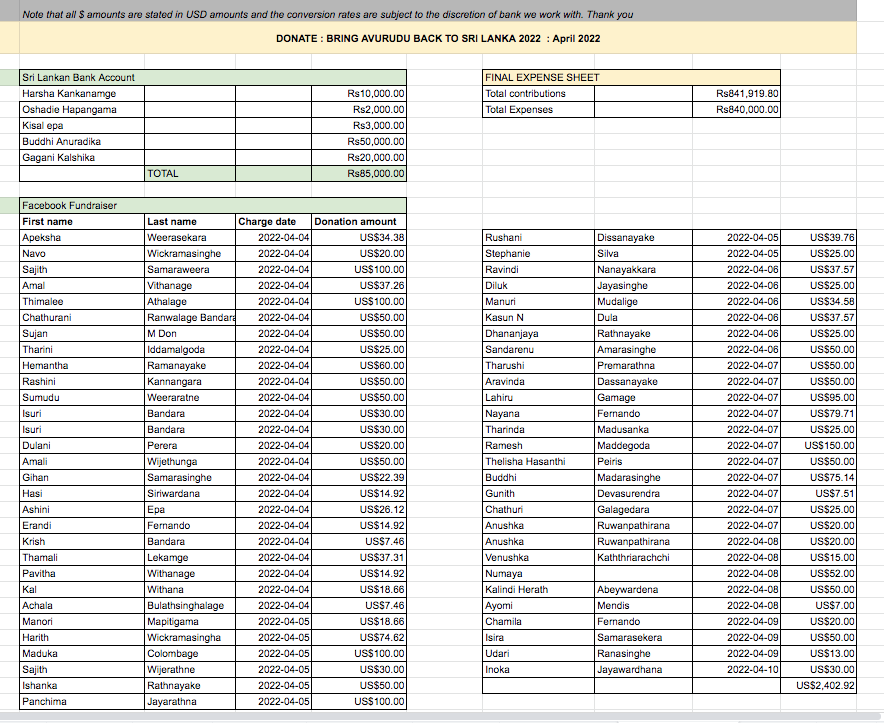Select the 'Iddamalgoda' last name cell
Screen dimensions: 884x723
click(190, 349)
